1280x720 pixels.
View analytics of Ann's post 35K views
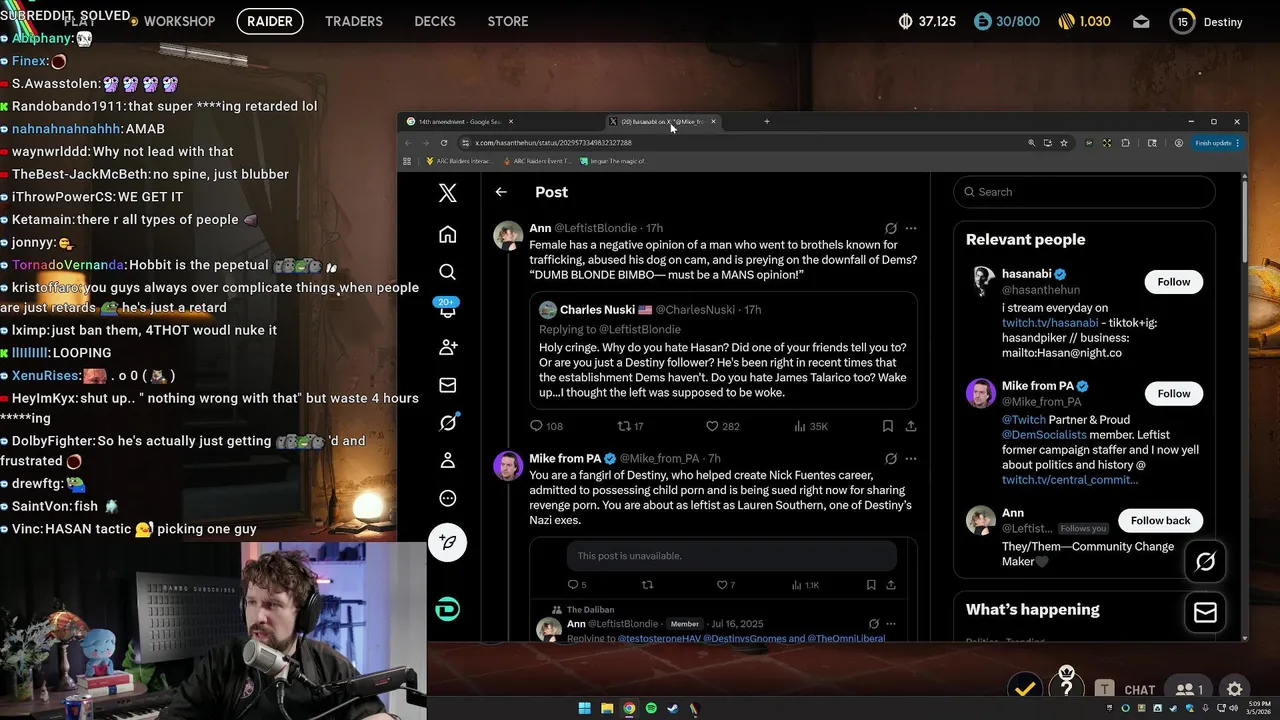810,426
